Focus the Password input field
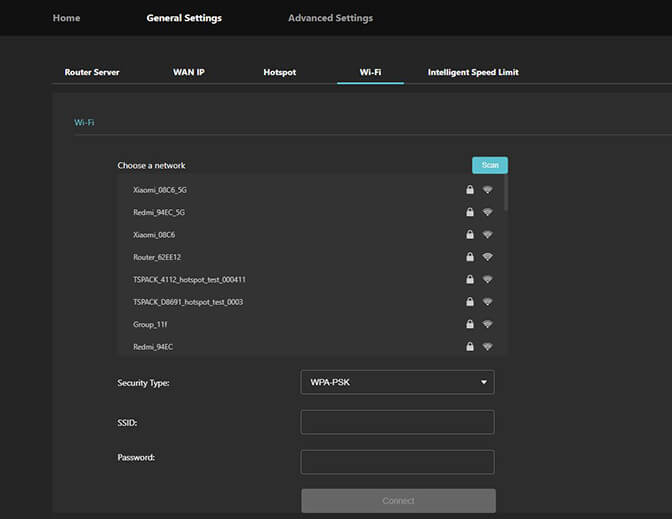 (397, 462)
